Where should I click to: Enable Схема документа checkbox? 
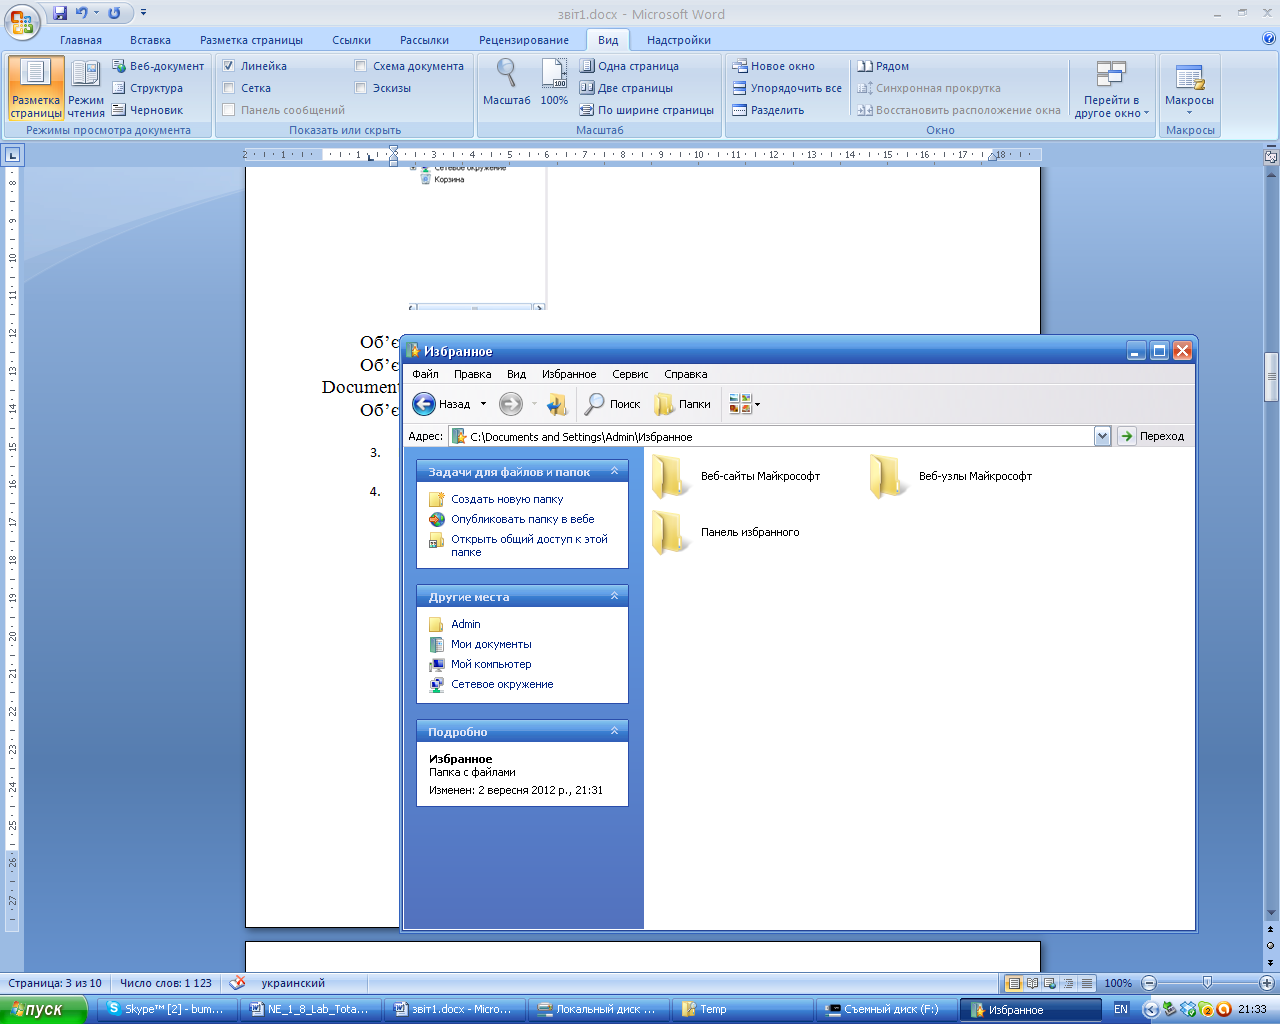pos(361,66)
